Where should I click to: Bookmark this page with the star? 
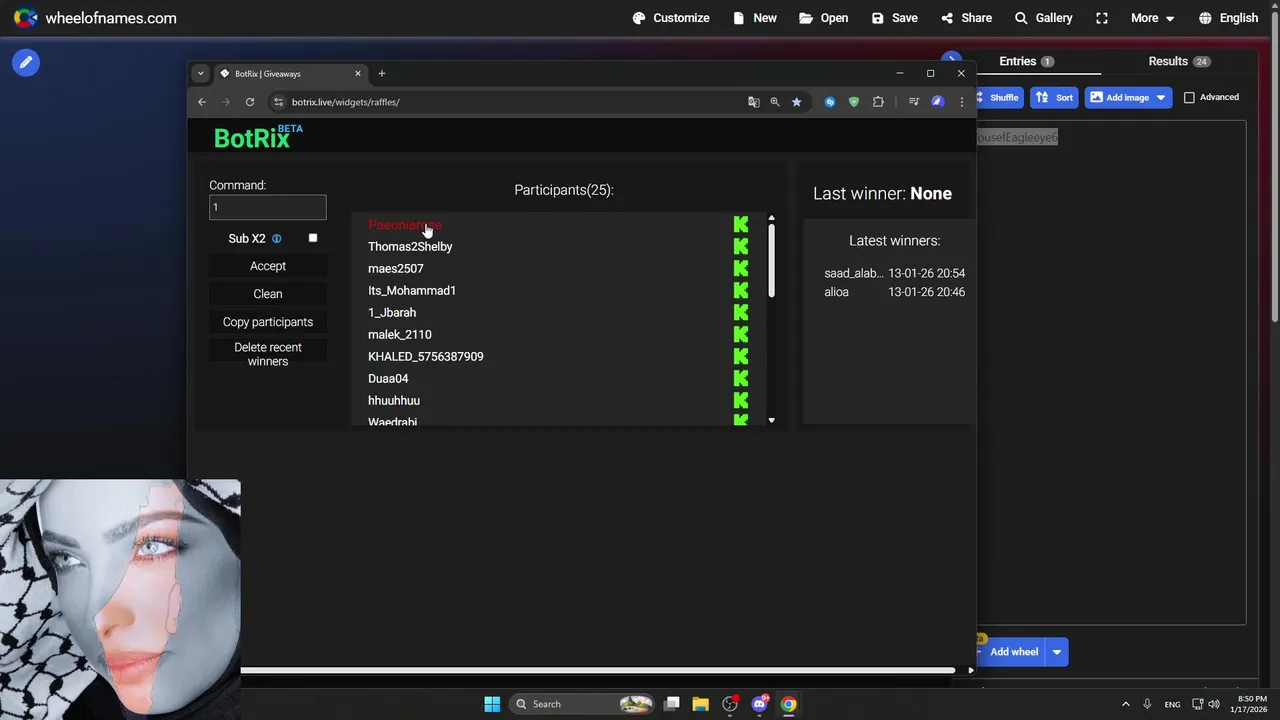tap(796, 102)
